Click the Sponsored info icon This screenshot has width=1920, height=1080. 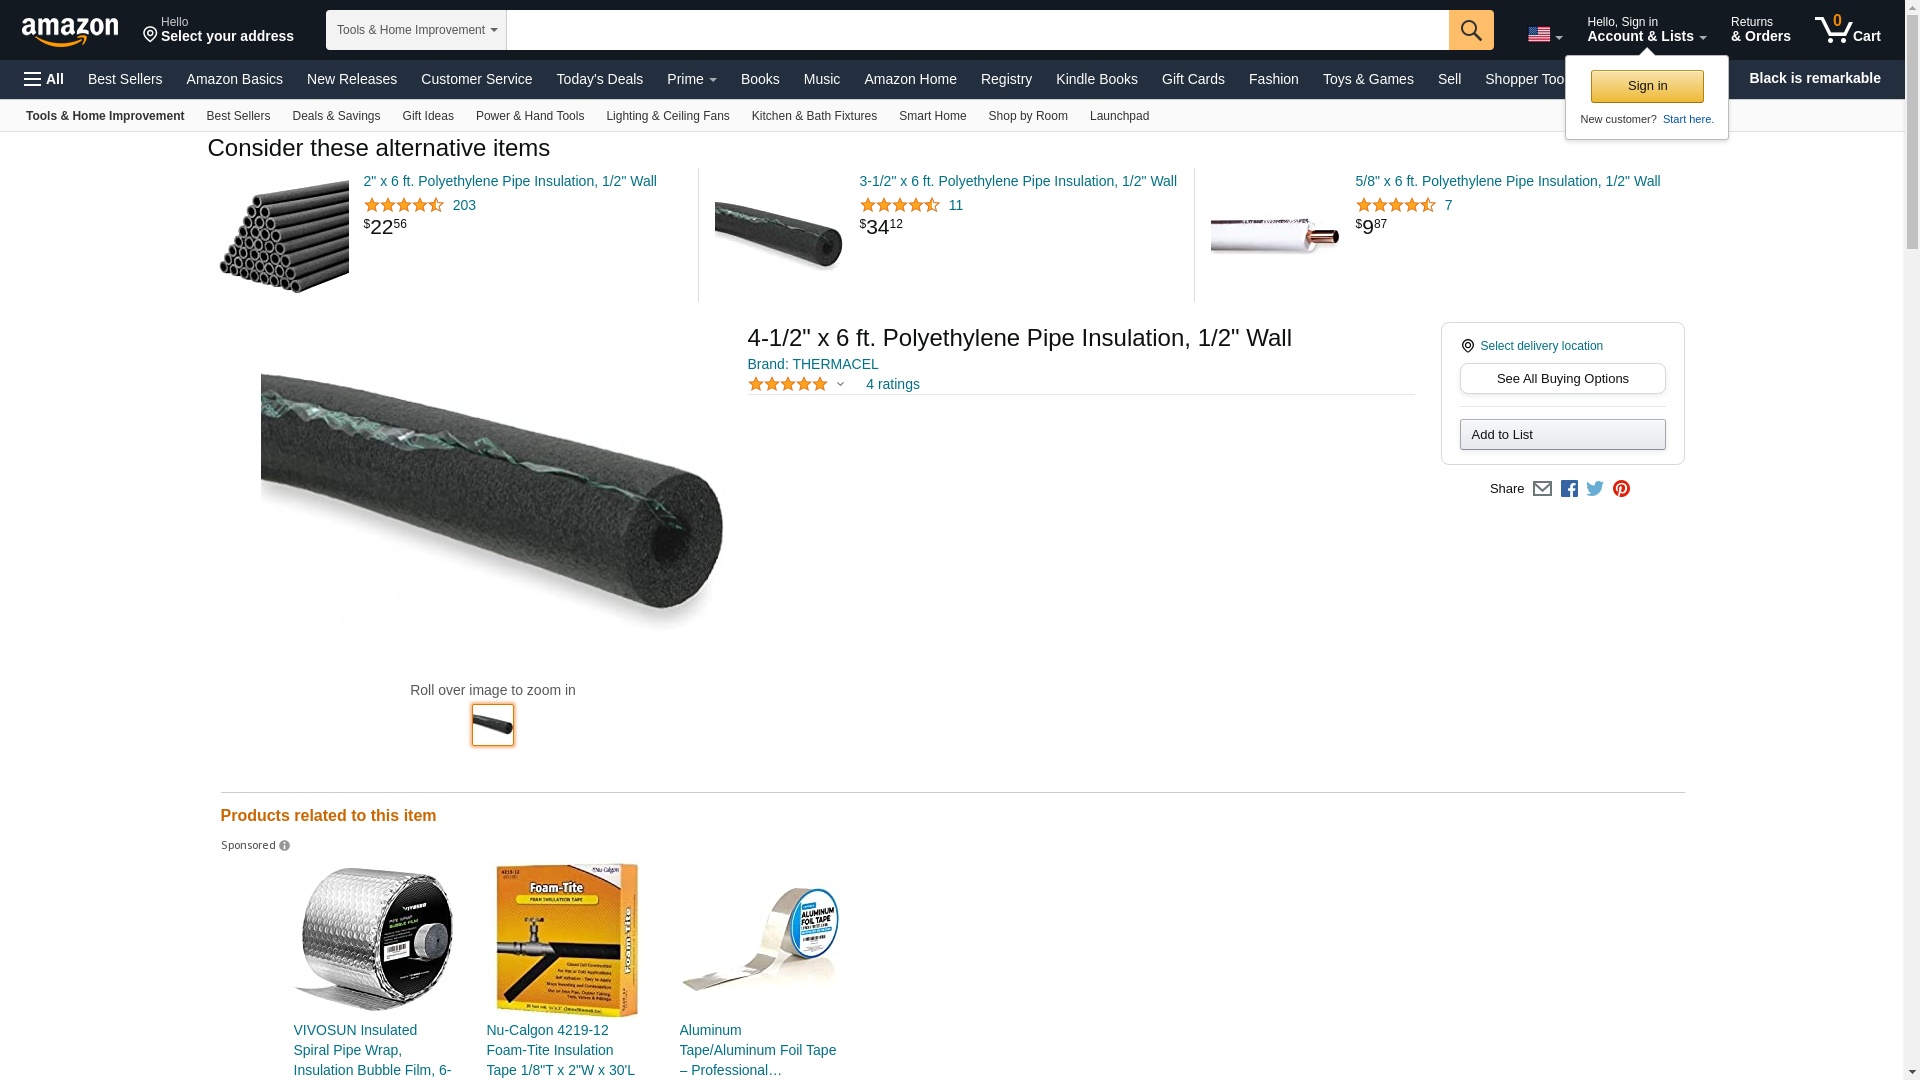click(x=284, y=846)
